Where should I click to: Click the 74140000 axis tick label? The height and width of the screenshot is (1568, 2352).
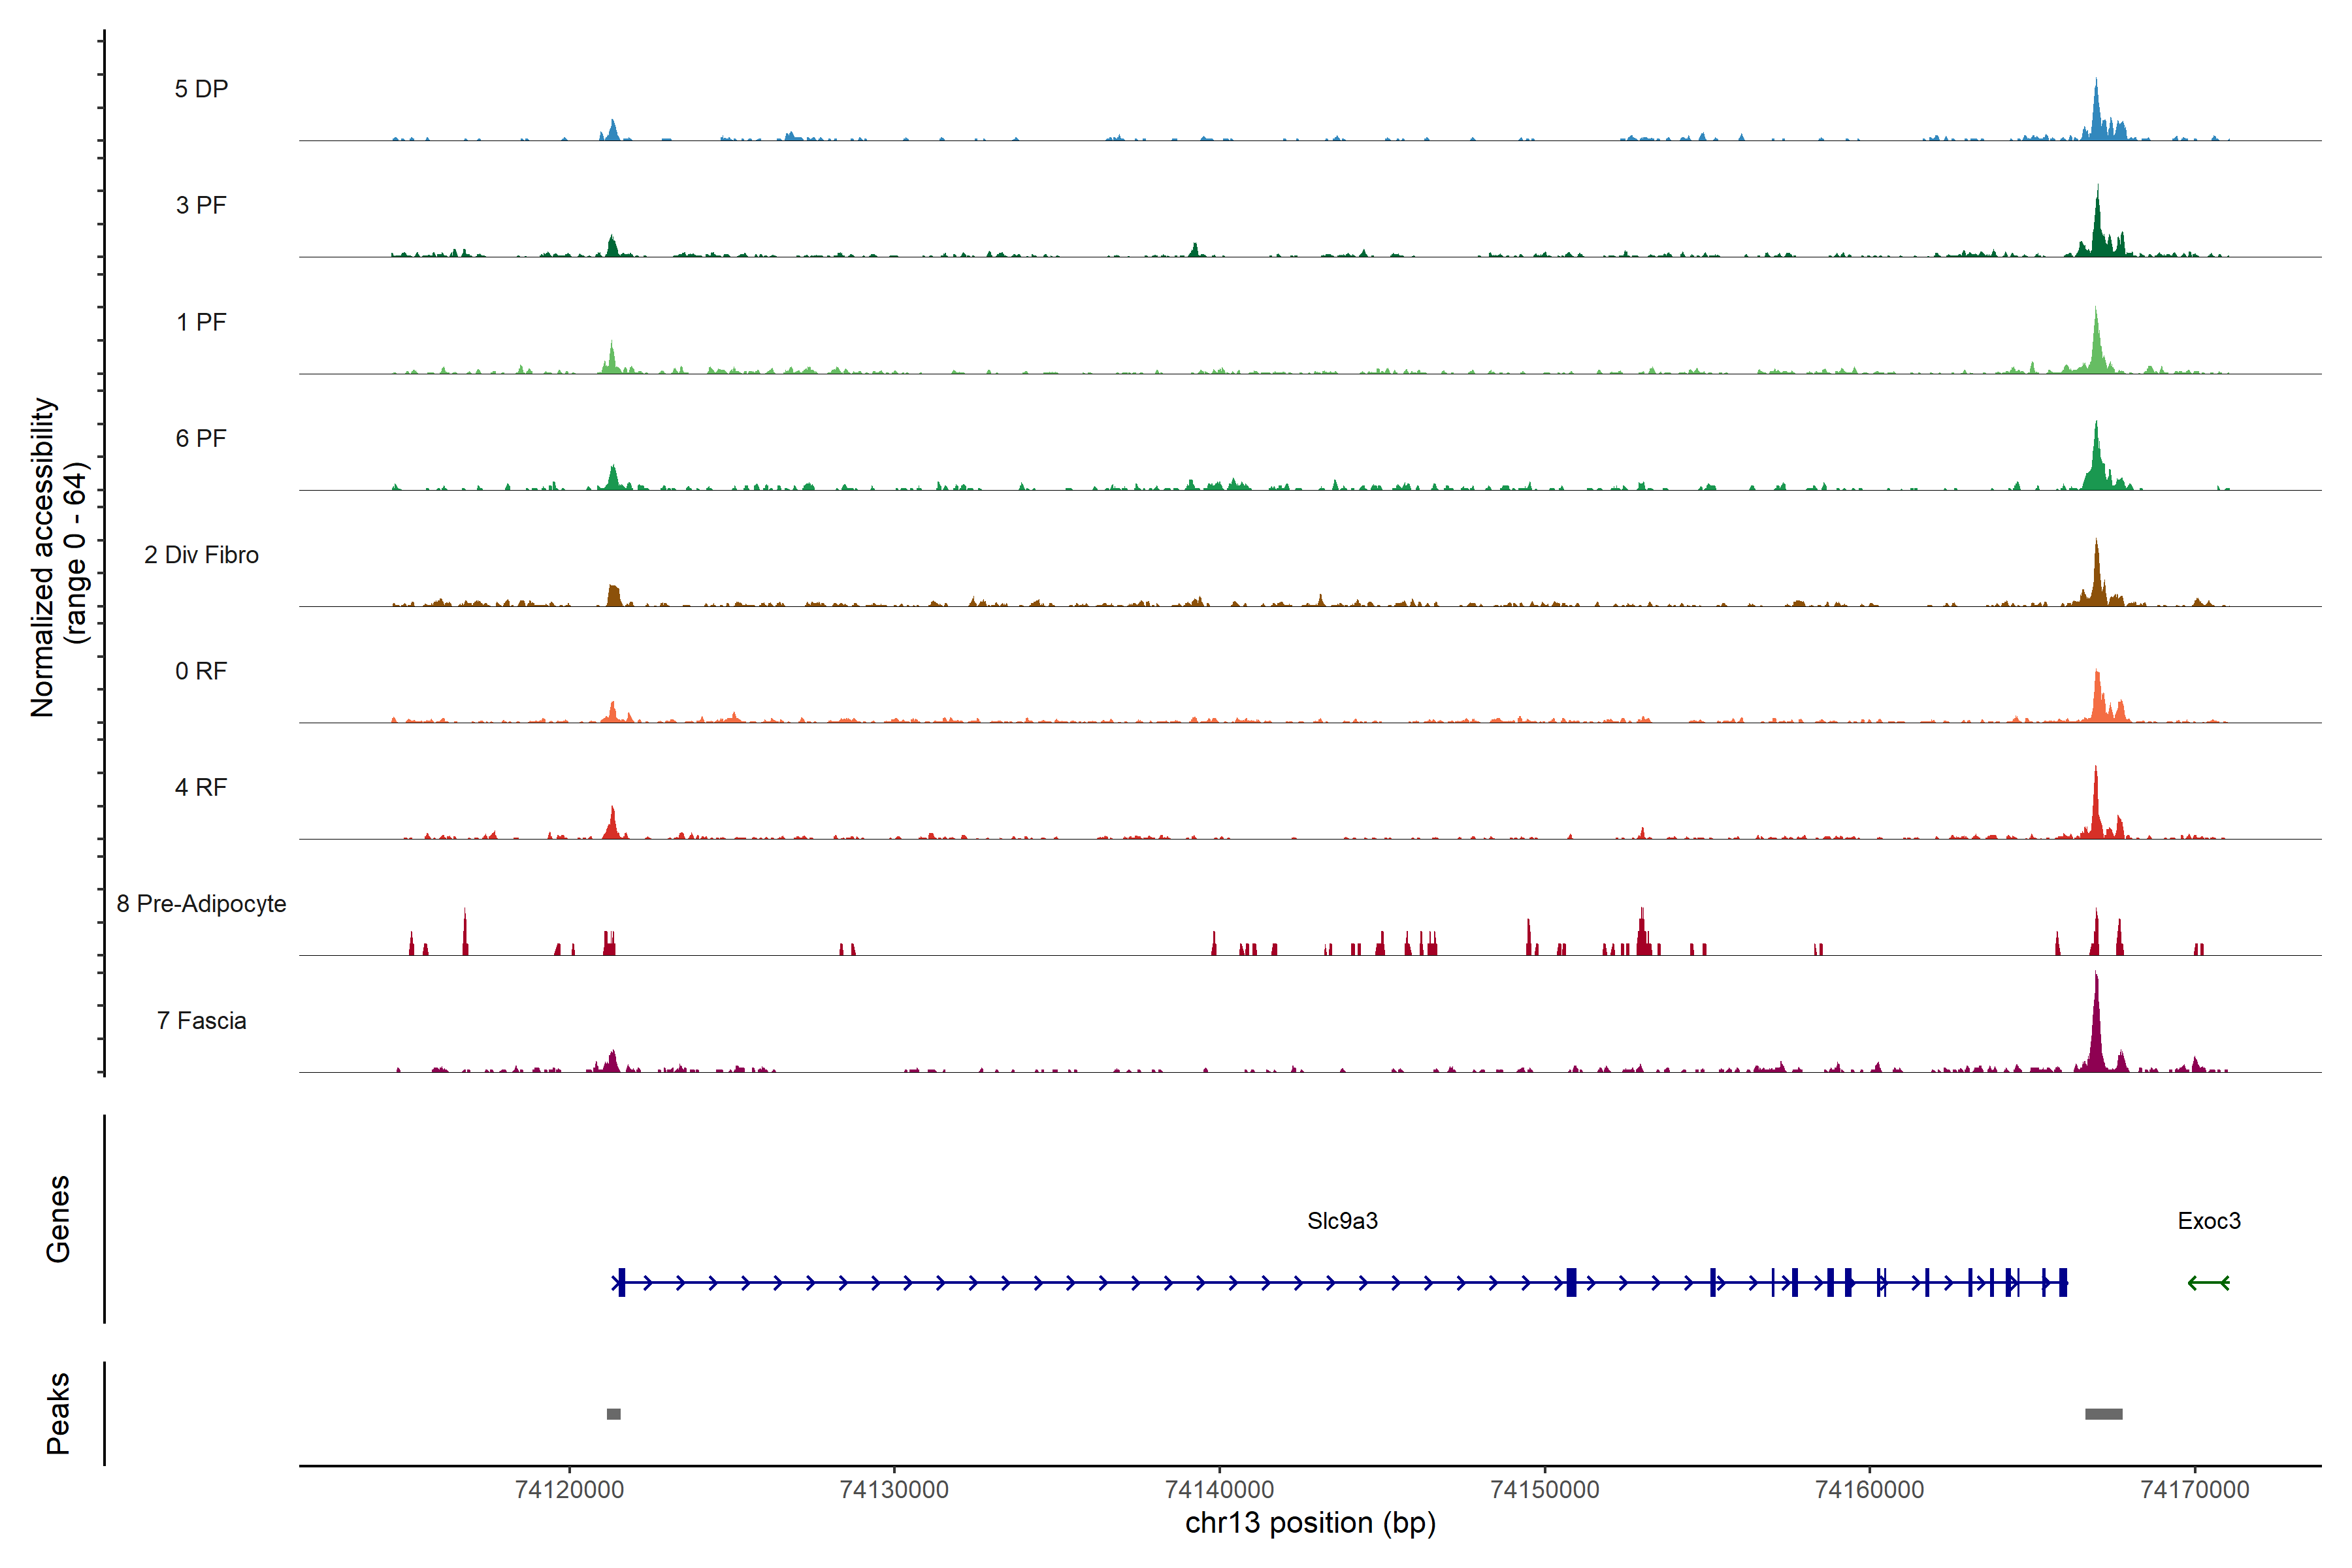(x=1219, y=1489)
